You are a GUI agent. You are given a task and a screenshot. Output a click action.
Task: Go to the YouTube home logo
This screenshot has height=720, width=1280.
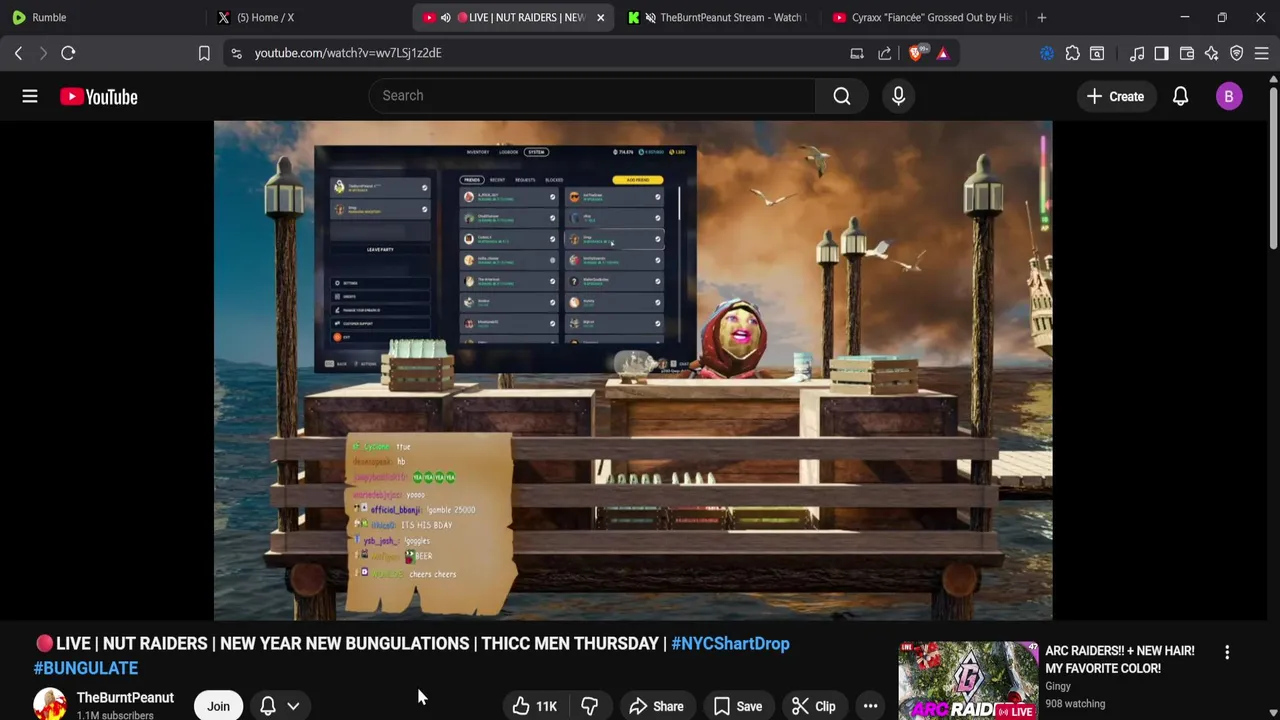click(x=98, y=96)
